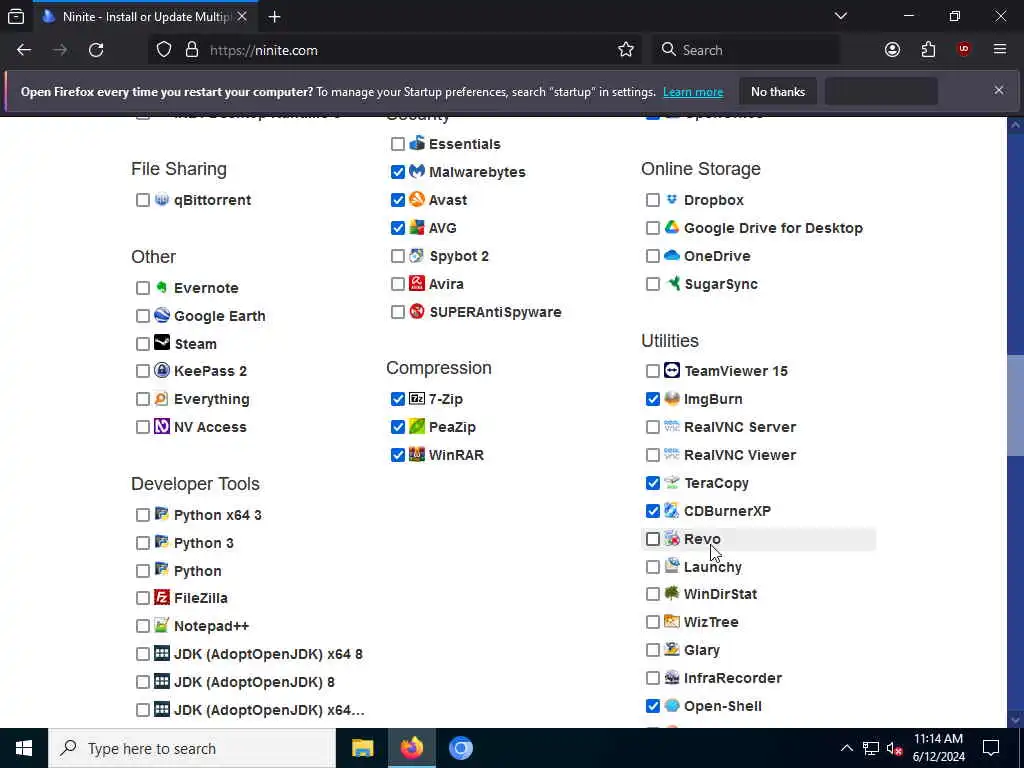Select the Ninite browser tab

pyautogui.click(x=145, y=17)
